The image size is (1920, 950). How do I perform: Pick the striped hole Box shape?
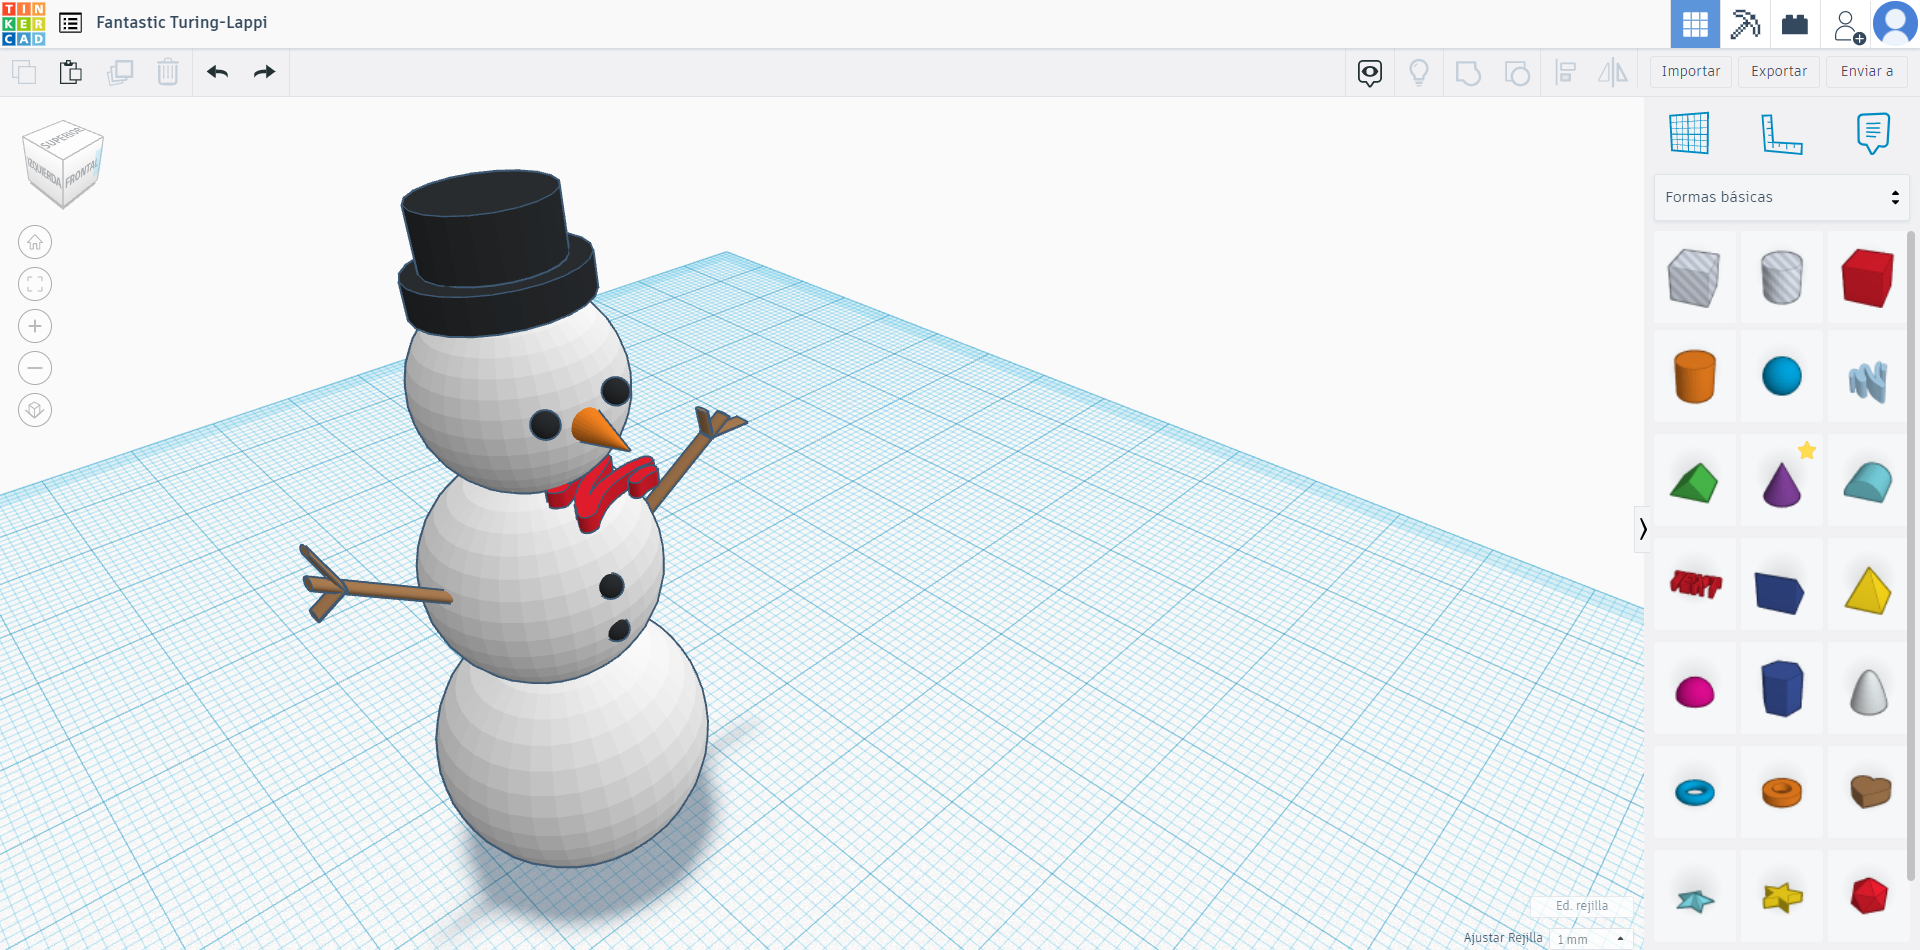coord(1694,277)
